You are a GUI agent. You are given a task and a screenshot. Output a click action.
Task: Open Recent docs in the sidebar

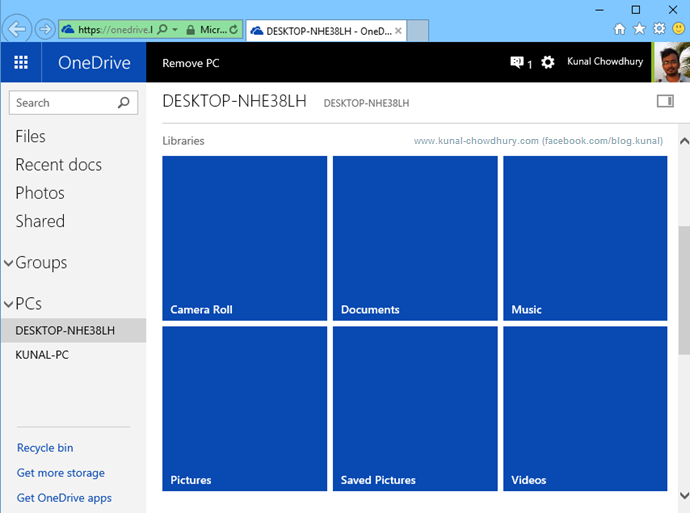[x=59, y=165]
